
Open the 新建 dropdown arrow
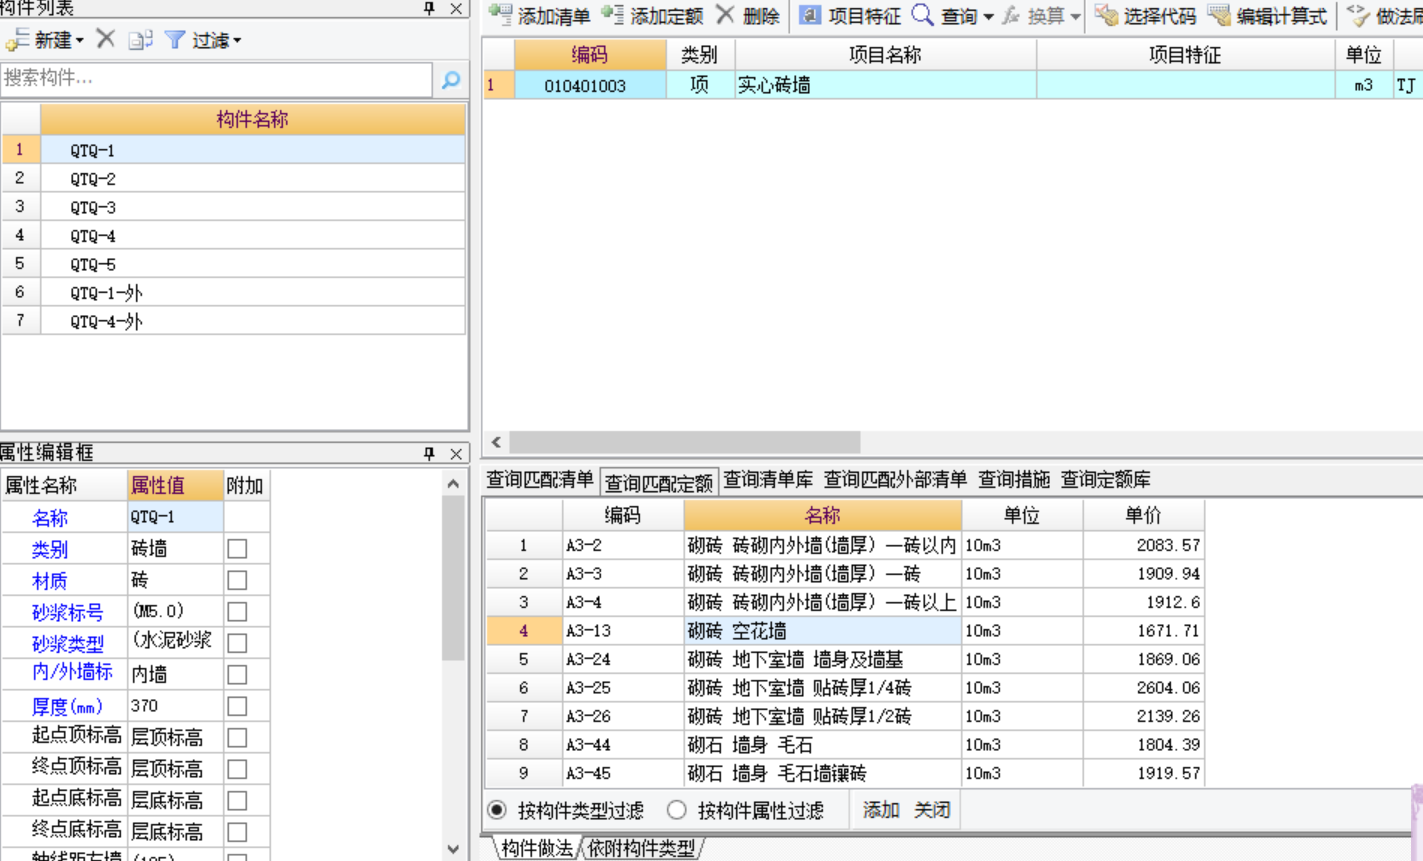click(80, 41)
